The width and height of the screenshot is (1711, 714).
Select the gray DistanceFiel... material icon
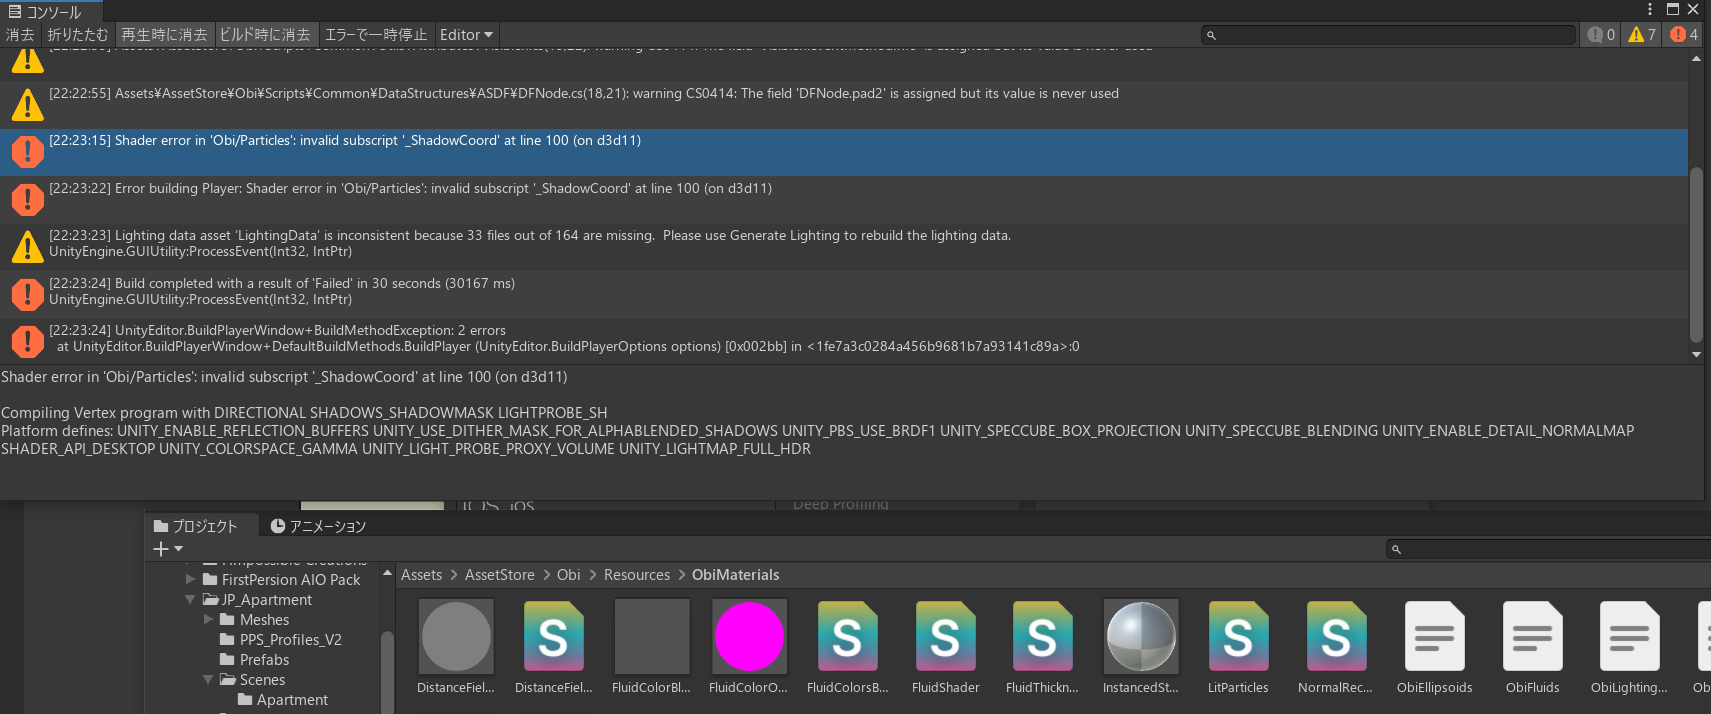456,637
